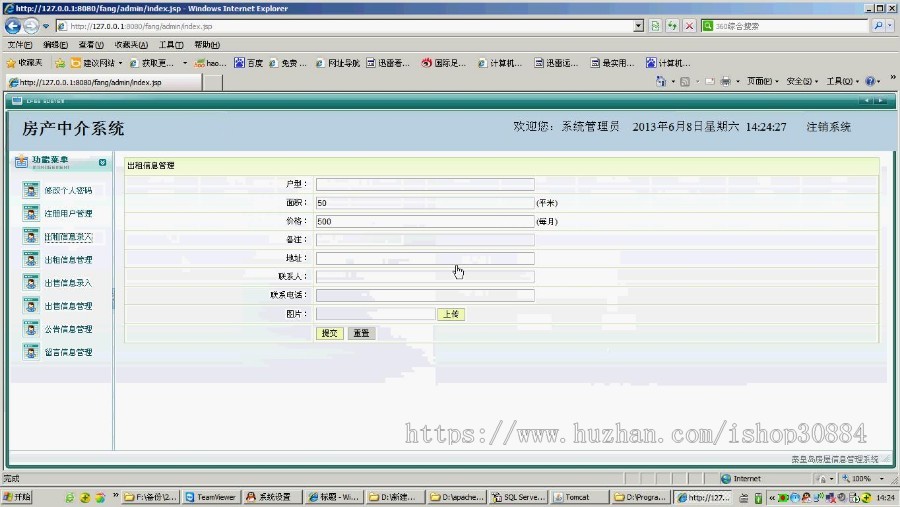Click the blue help question mark icon
900x507 pixels.
[870, 82]
